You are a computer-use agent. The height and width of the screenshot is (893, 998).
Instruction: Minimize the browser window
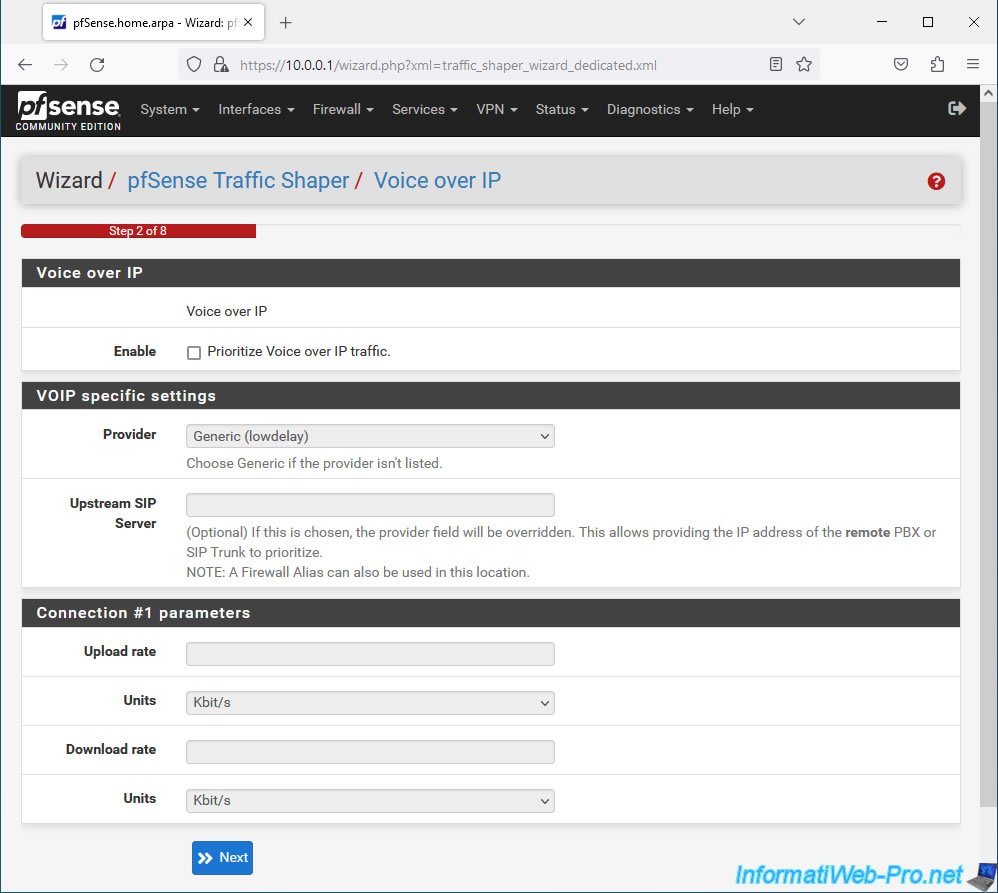click(882, 22)
